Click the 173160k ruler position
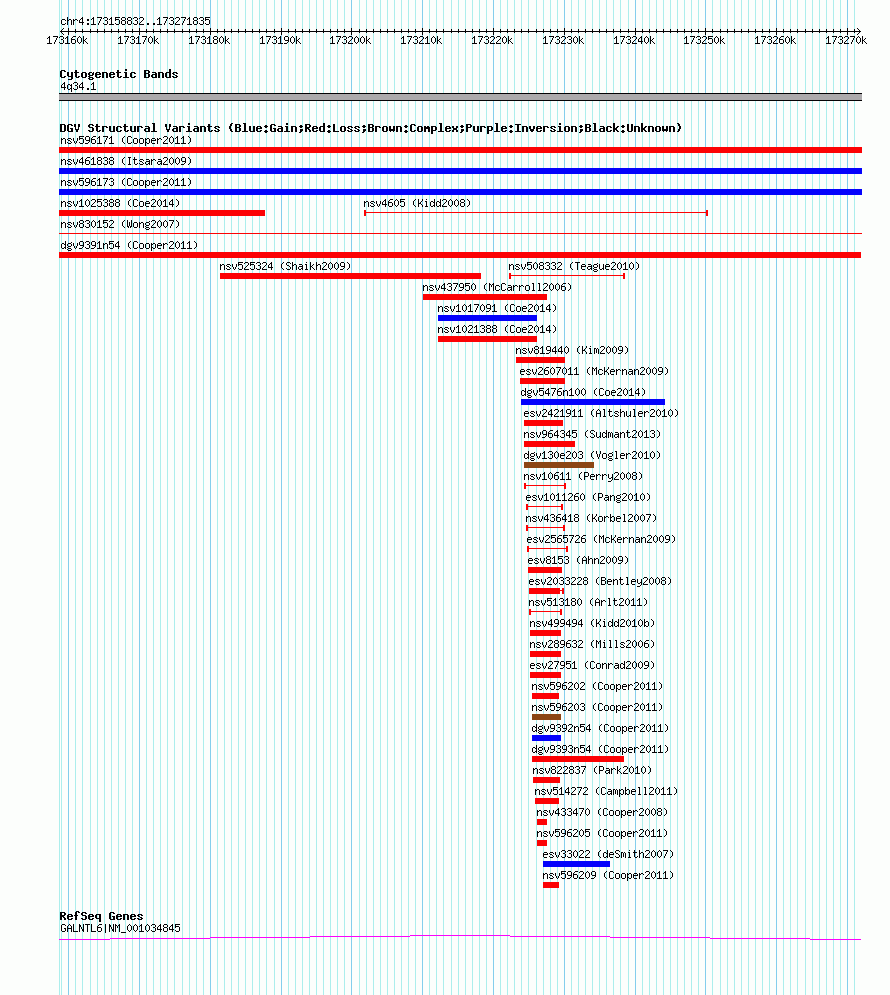The image size is (890, 995). [x=67, y=40]
